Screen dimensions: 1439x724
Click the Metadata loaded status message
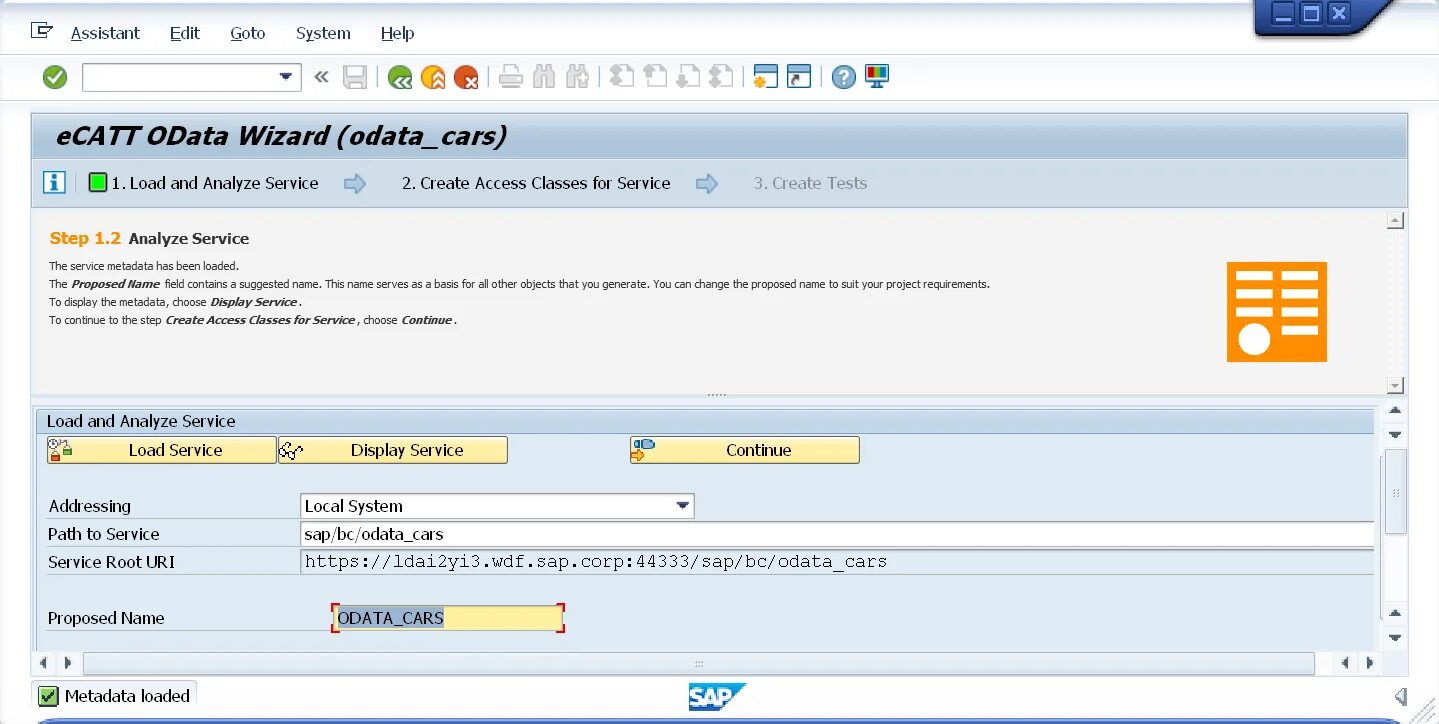[127, 696]
